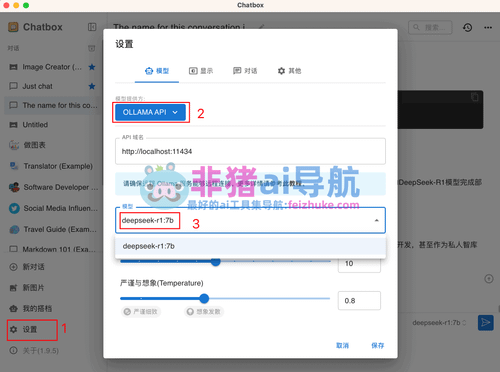Viewport: 500px width, 372px height.
Task: Click the archive icon beside 对话 header
Action: click(x=92, y=48)
